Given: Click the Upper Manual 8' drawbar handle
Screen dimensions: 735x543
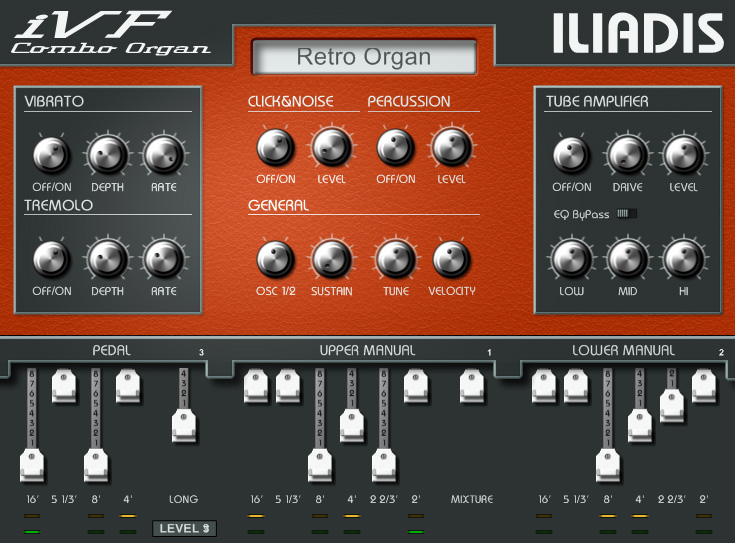Looking at the screenshot, I should 320,466.
